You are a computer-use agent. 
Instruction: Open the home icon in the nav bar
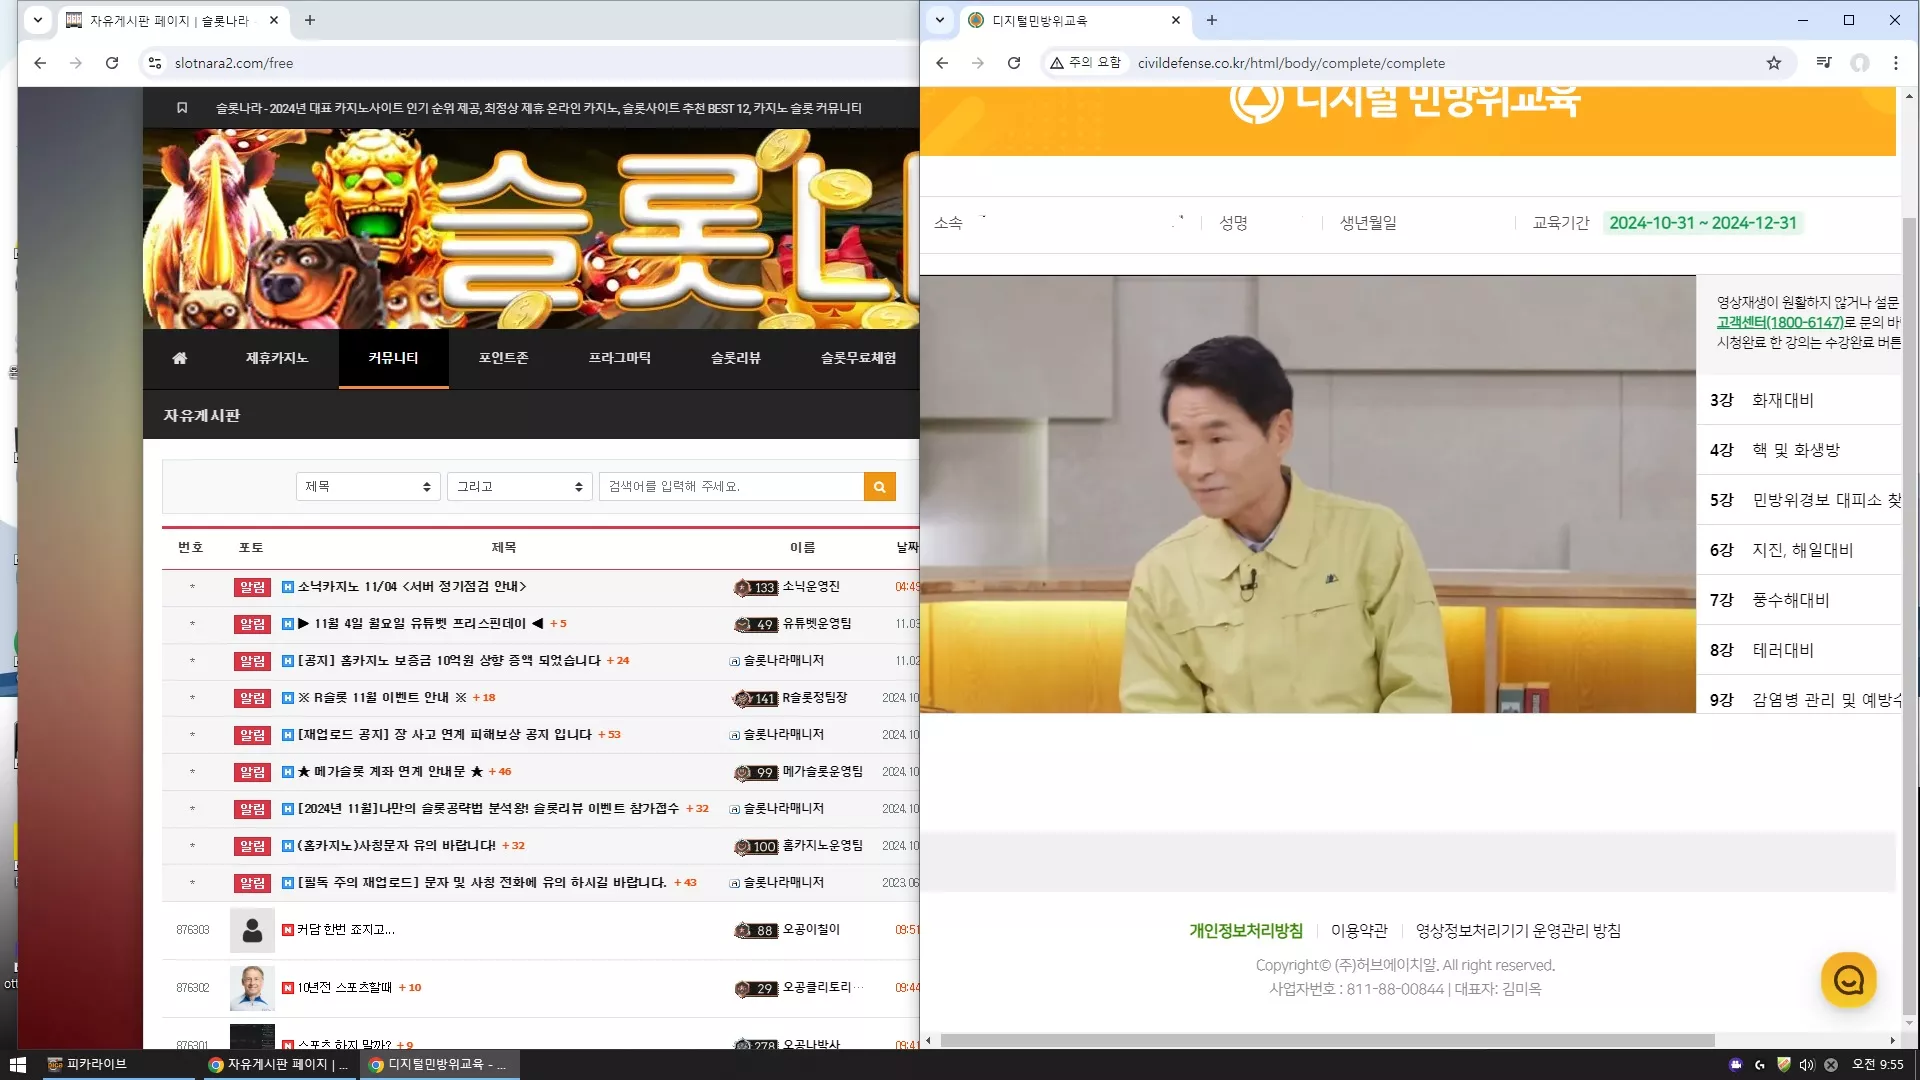pos(180,358)
